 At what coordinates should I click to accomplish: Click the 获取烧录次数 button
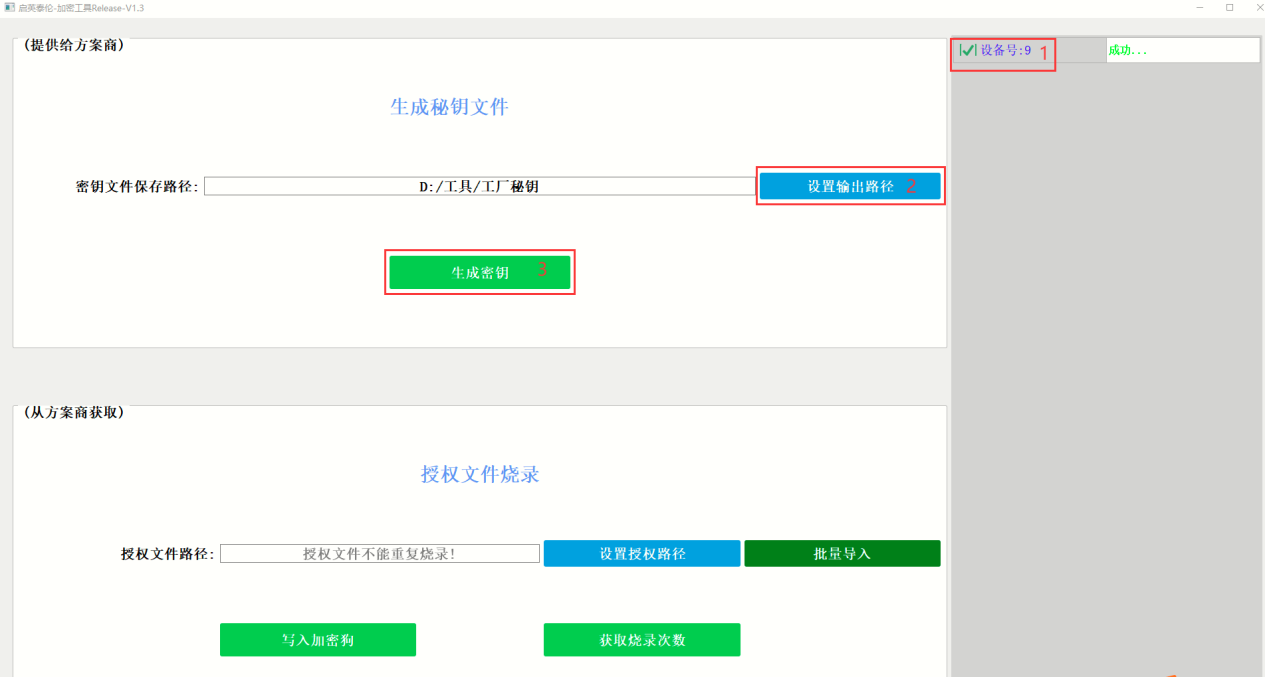point(641,640)
